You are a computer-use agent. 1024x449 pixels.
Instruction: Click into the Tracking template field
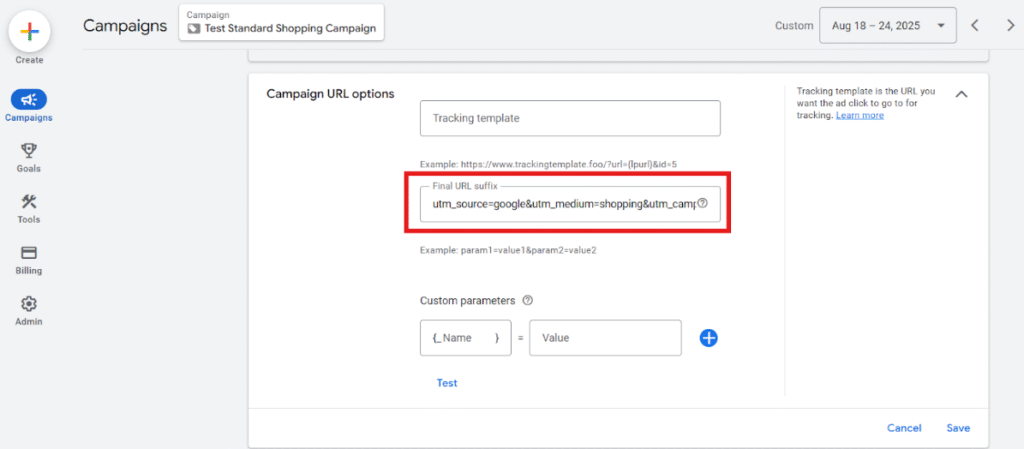569,118
